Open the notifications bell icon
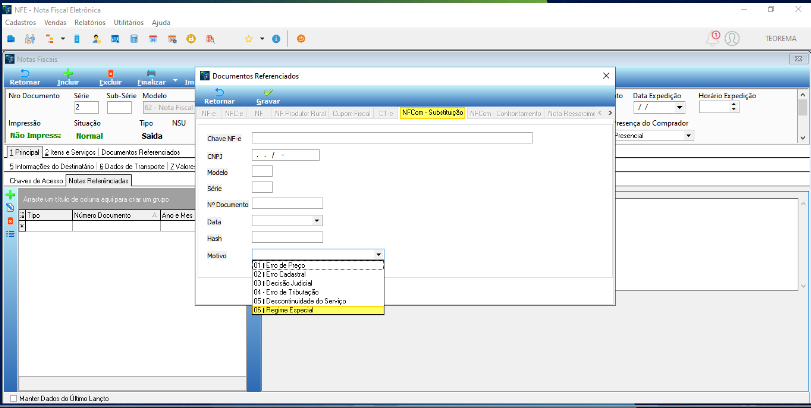This screenshot has height=408, width=811. pos(713,38)
